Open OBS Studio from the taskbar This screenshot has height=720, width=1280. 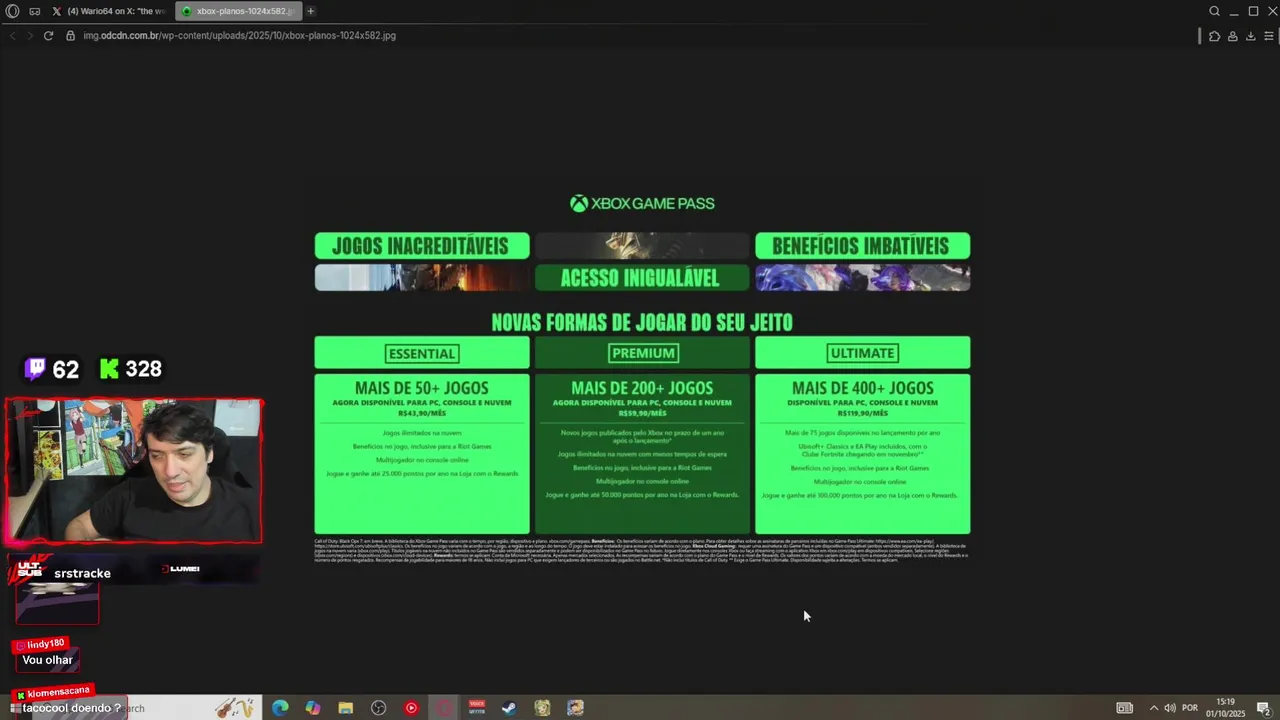378,708
